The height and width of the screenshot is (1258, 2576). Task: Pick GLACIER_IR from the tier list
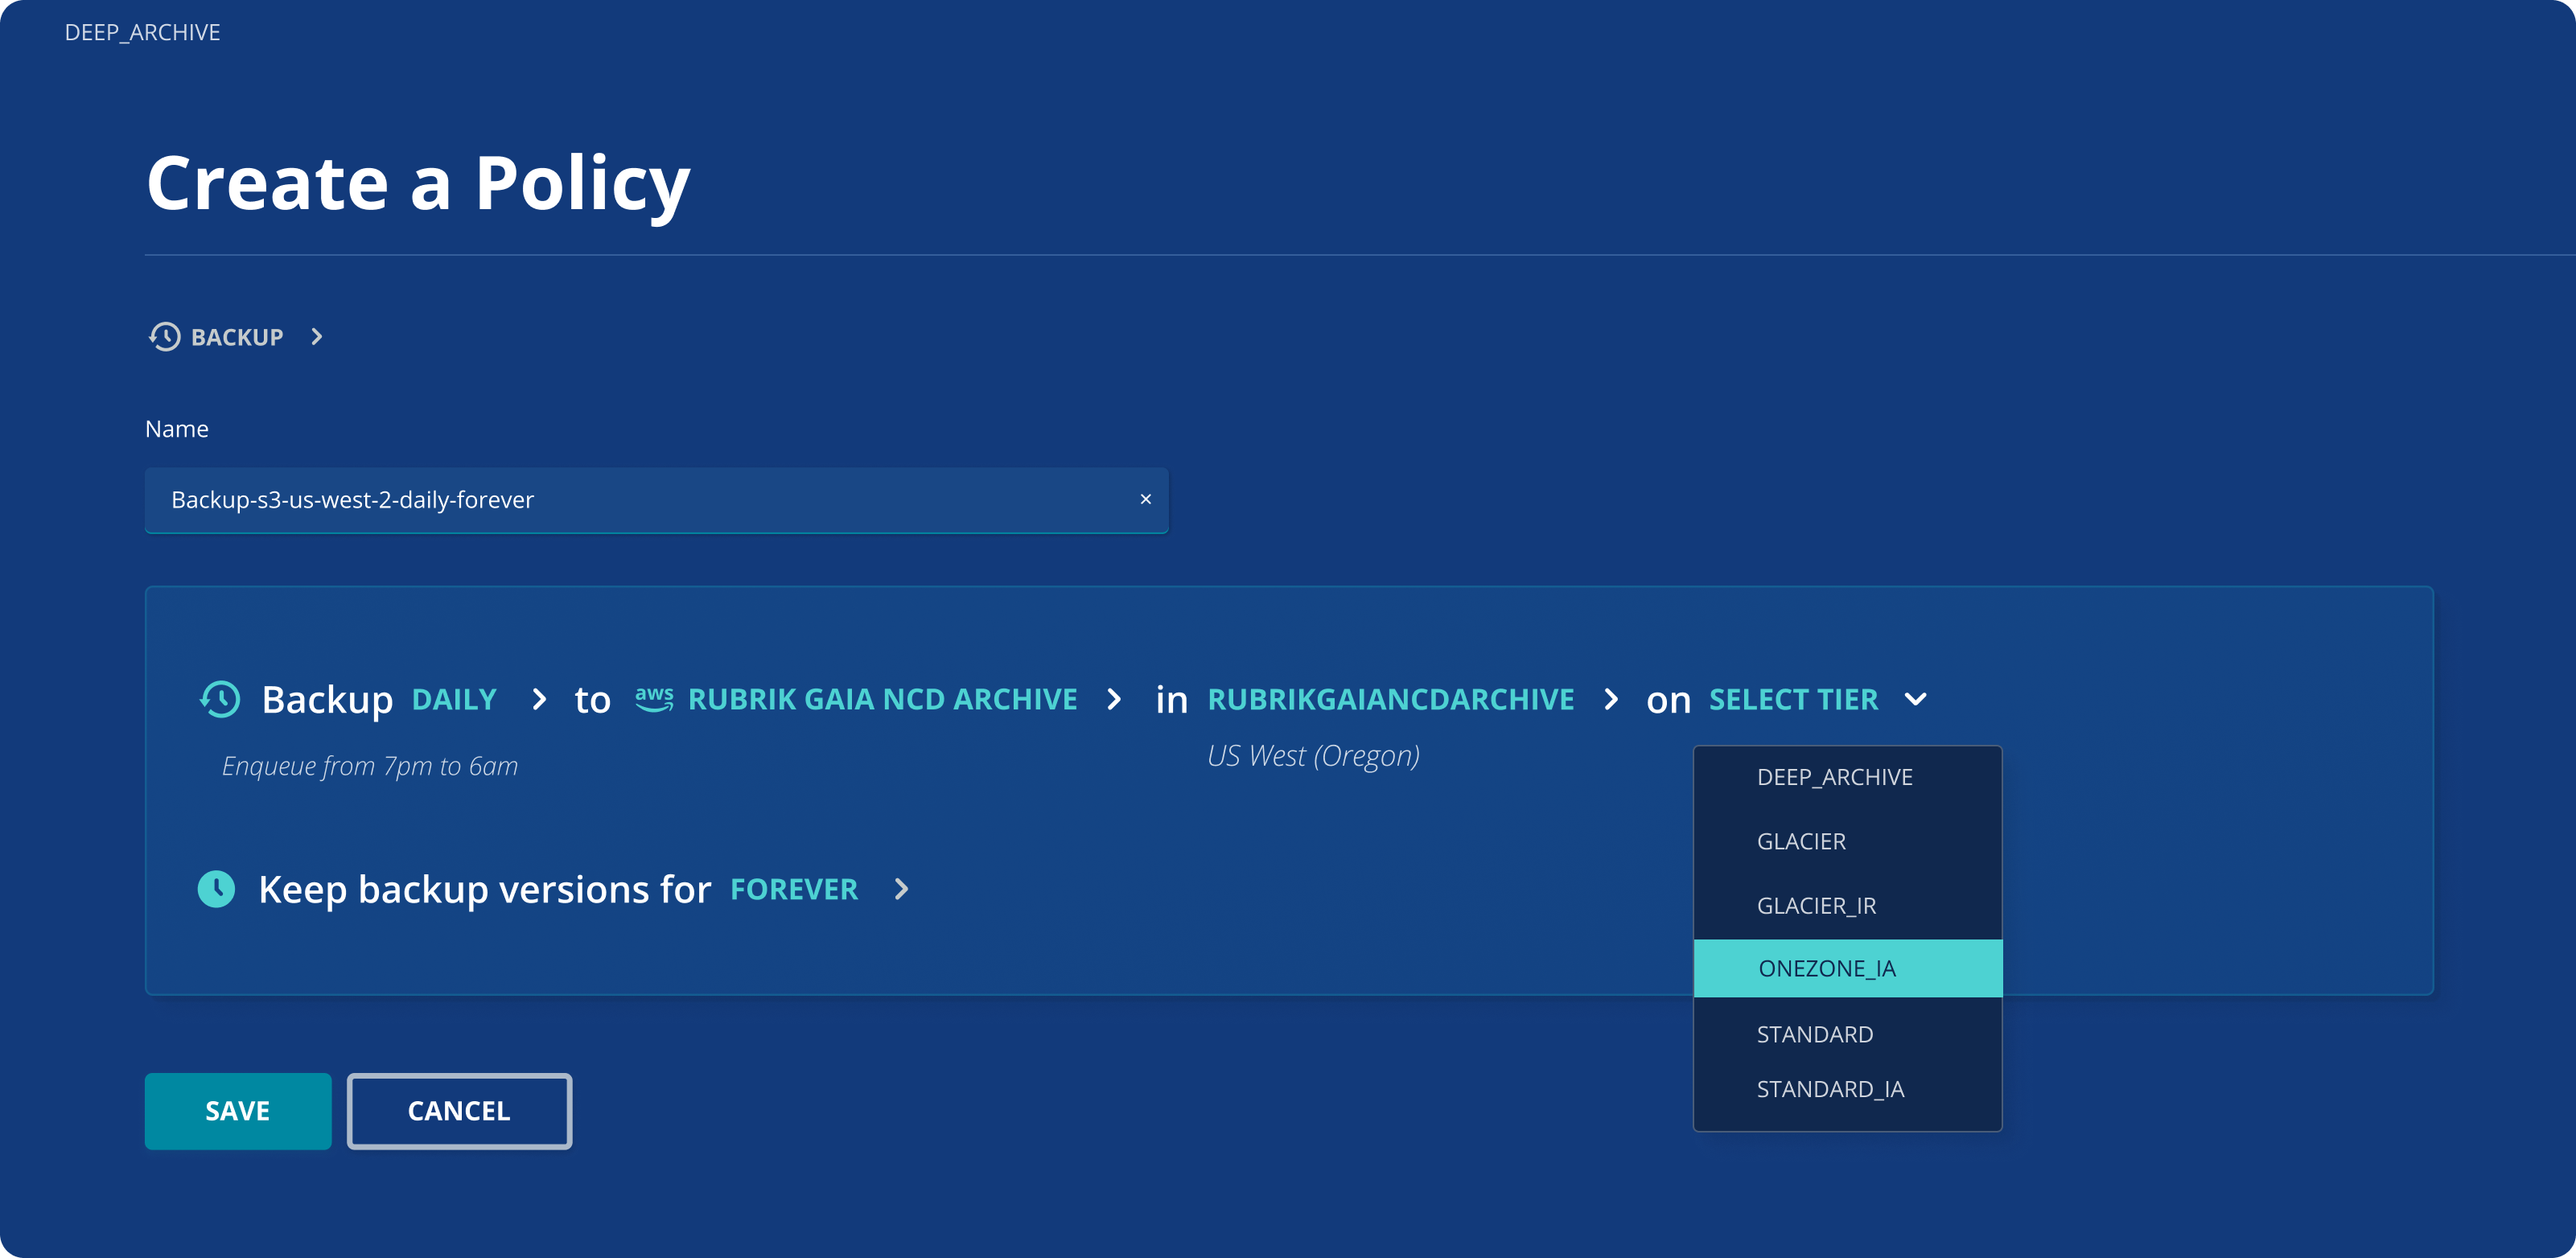click(x=1847, y=905)
